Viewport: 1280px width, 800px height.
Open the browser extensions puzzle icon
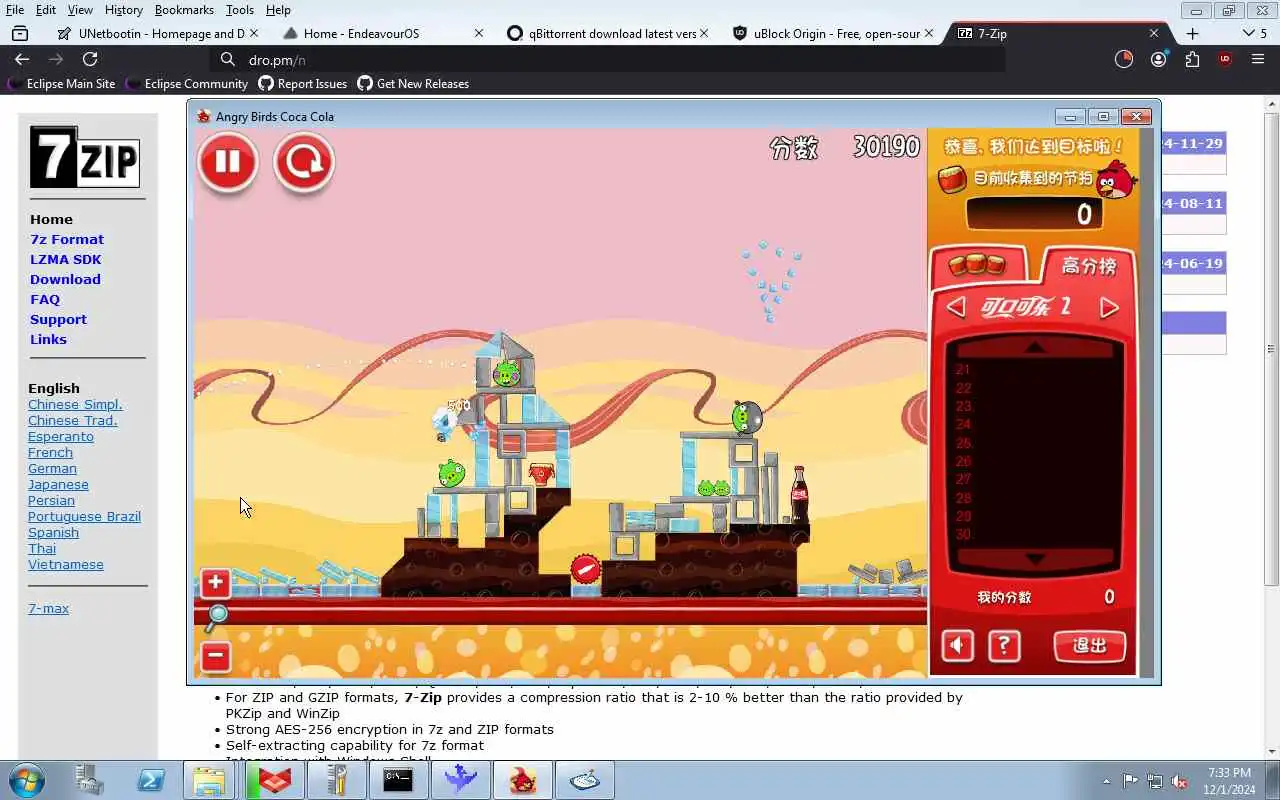[x=1192, y=60]
